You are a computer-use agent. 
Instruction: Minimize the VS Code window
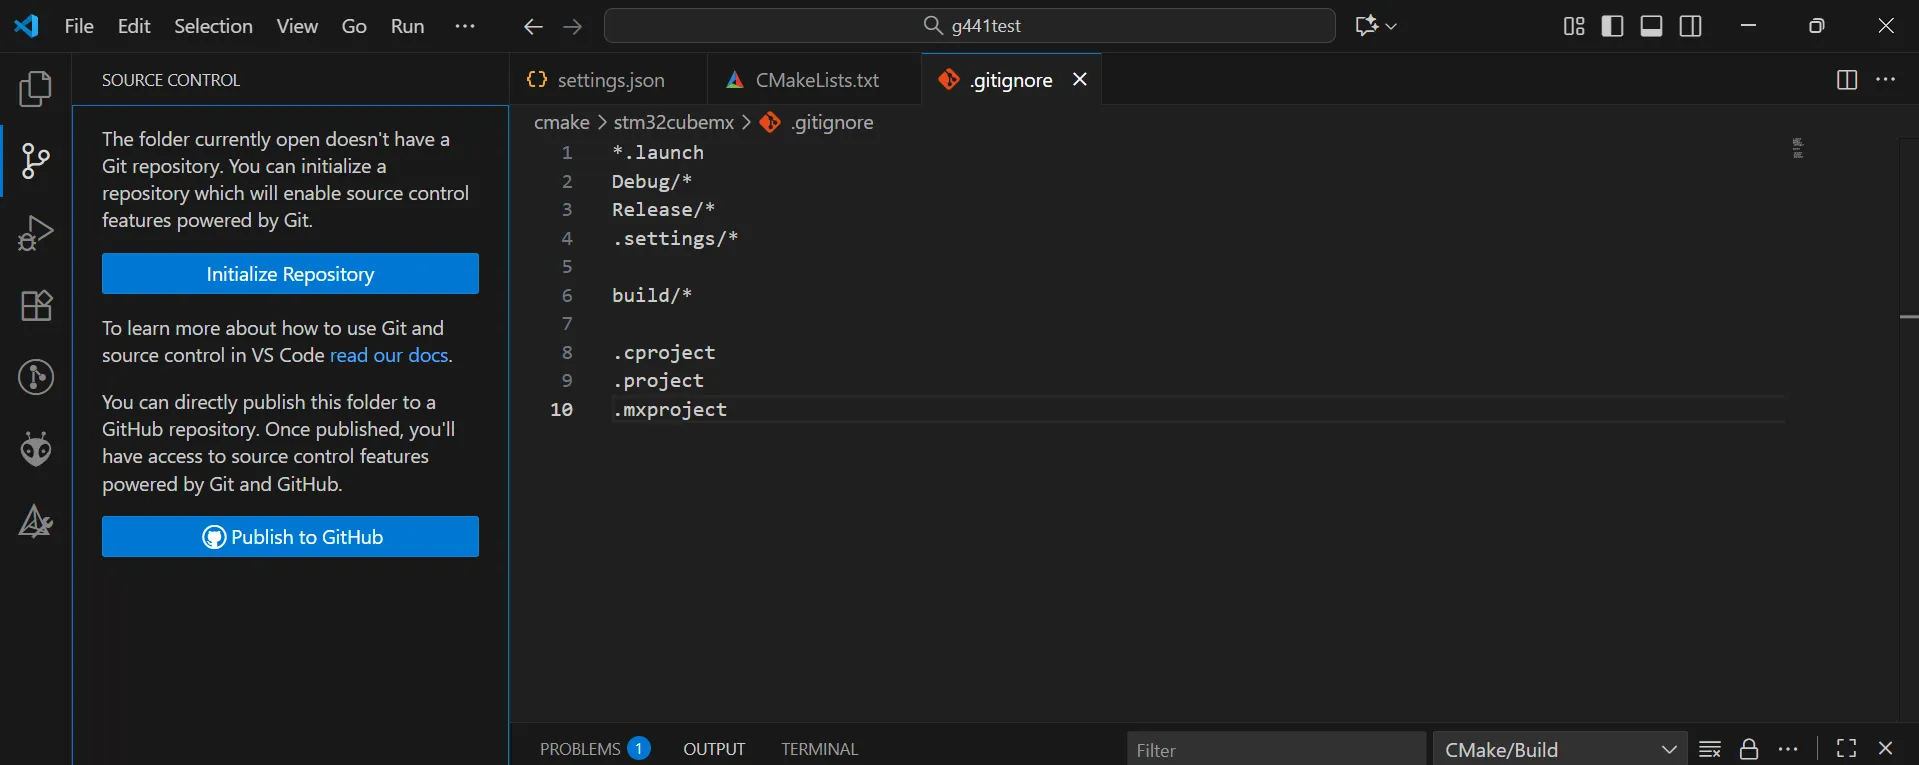point(1748,26)
